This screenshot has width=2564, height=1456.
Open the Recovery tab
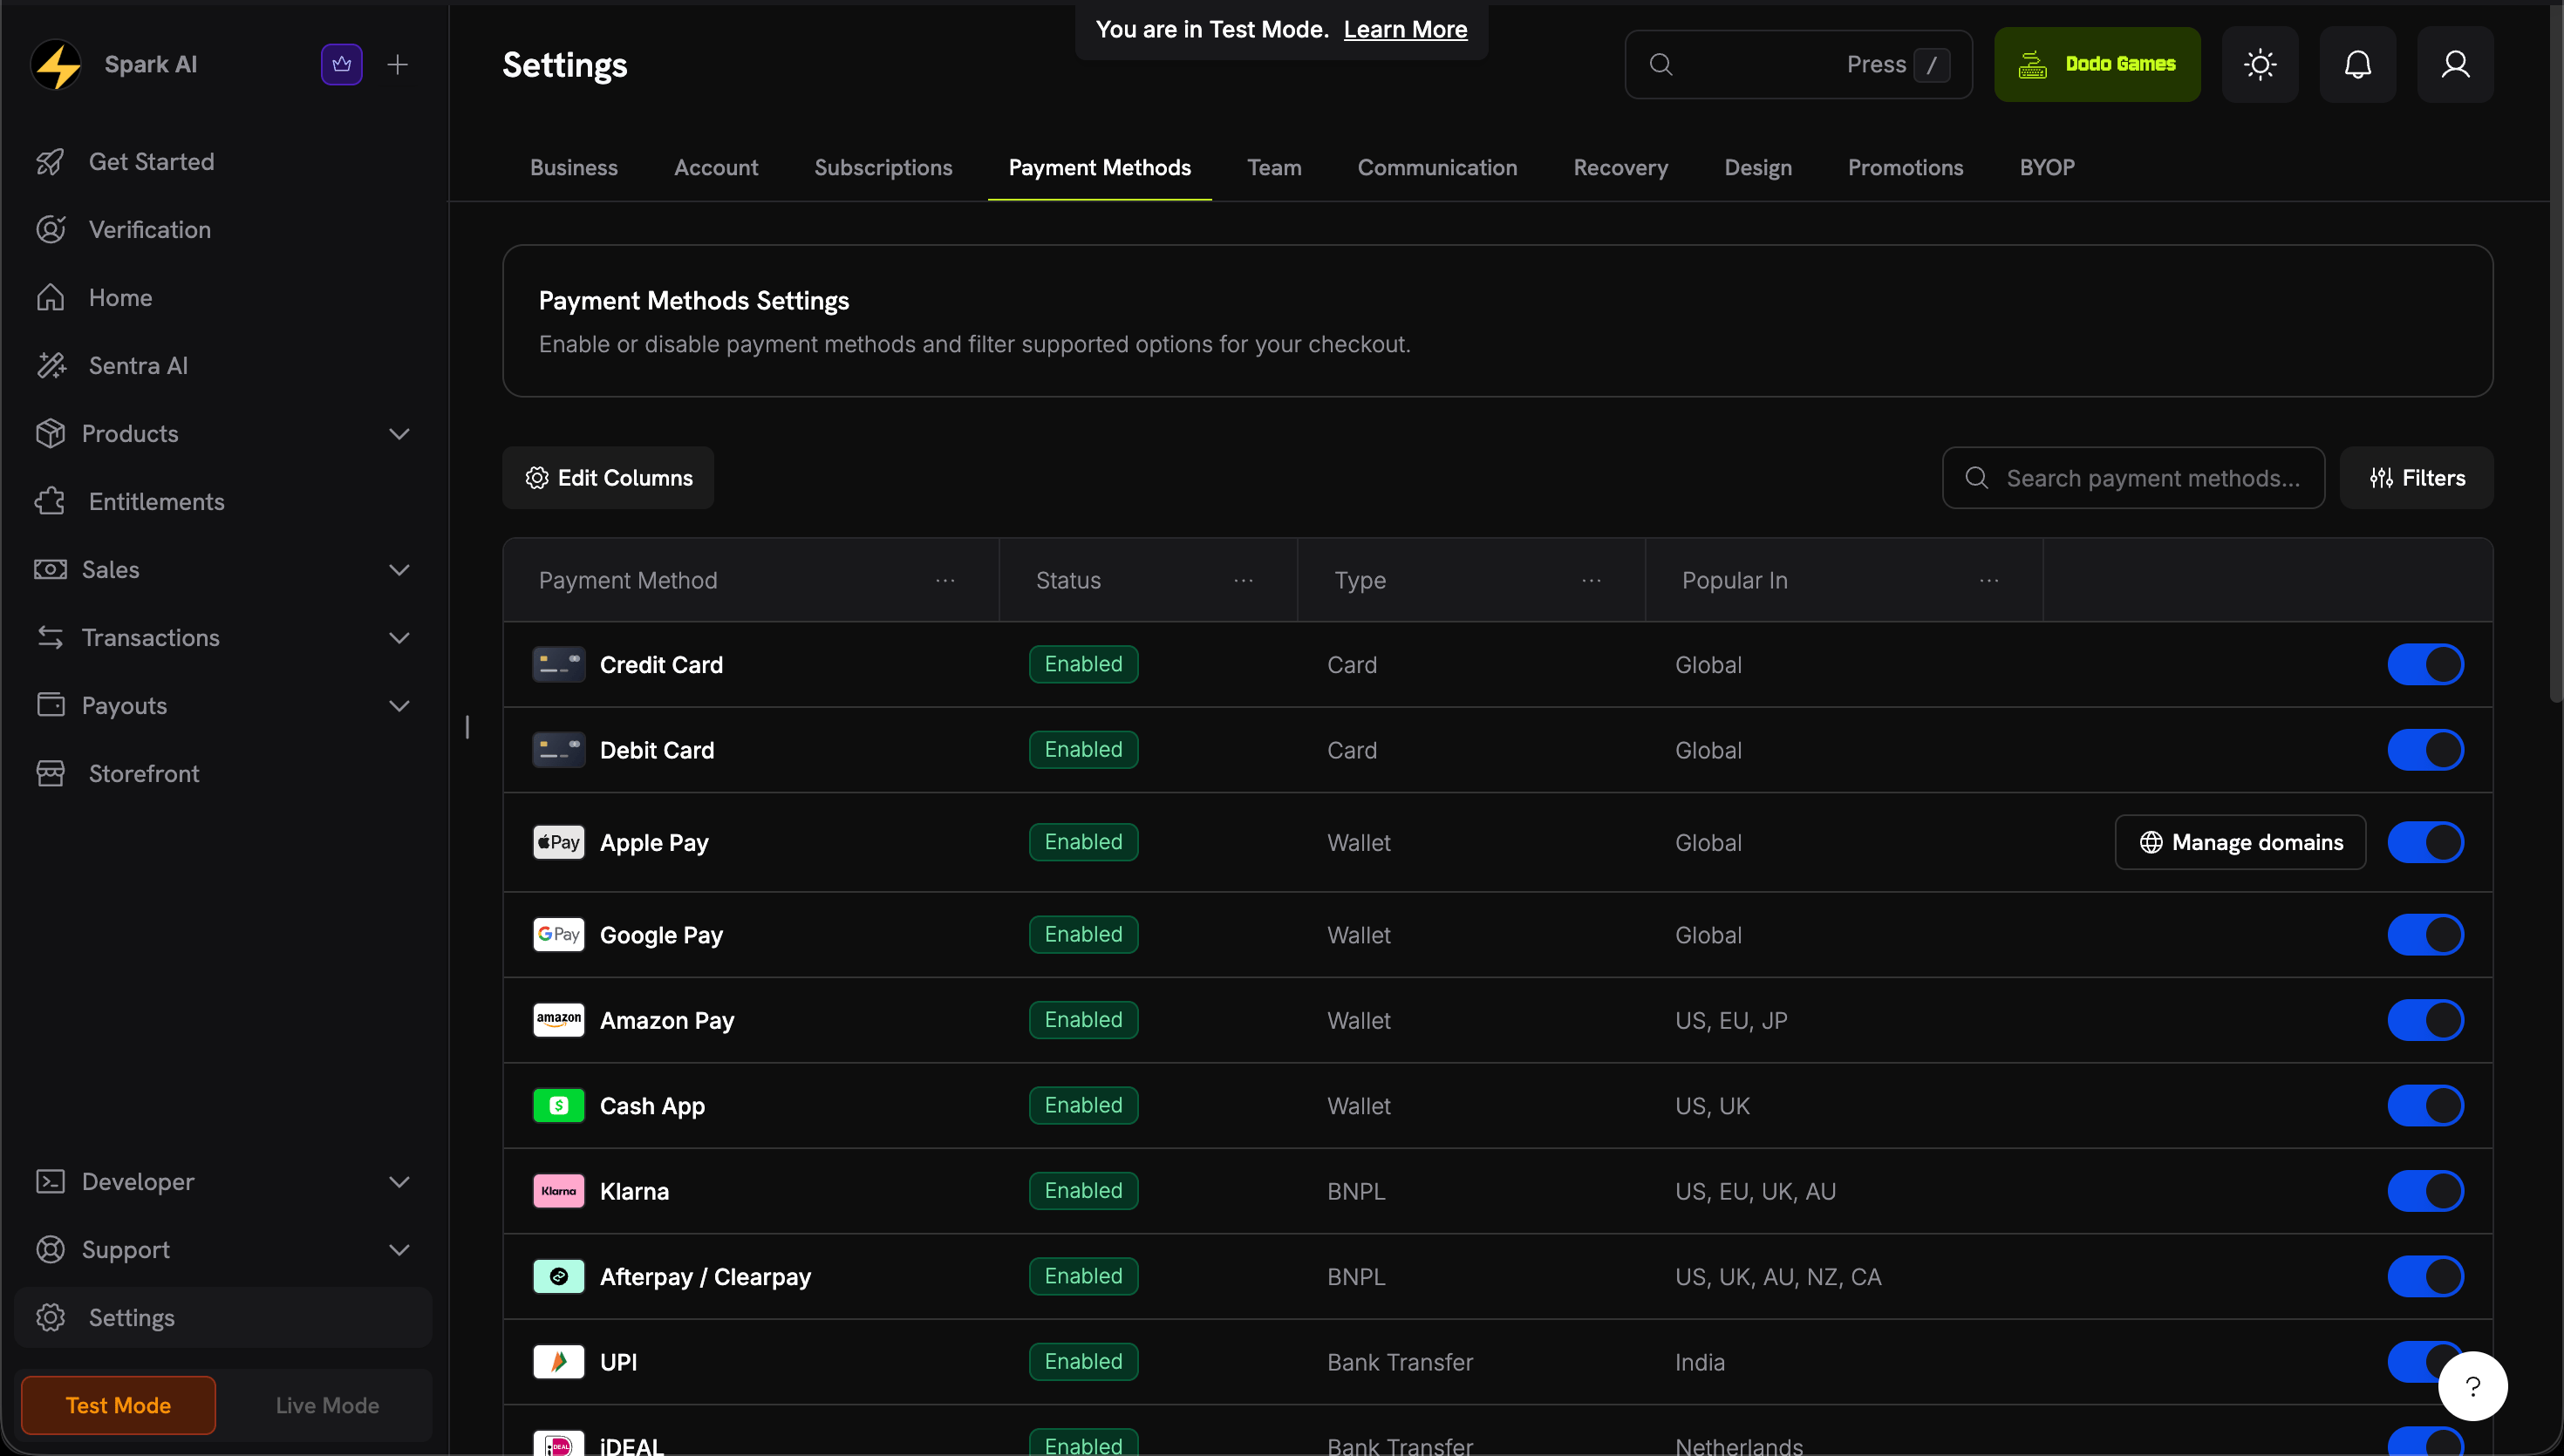[x=1620, y=168]
